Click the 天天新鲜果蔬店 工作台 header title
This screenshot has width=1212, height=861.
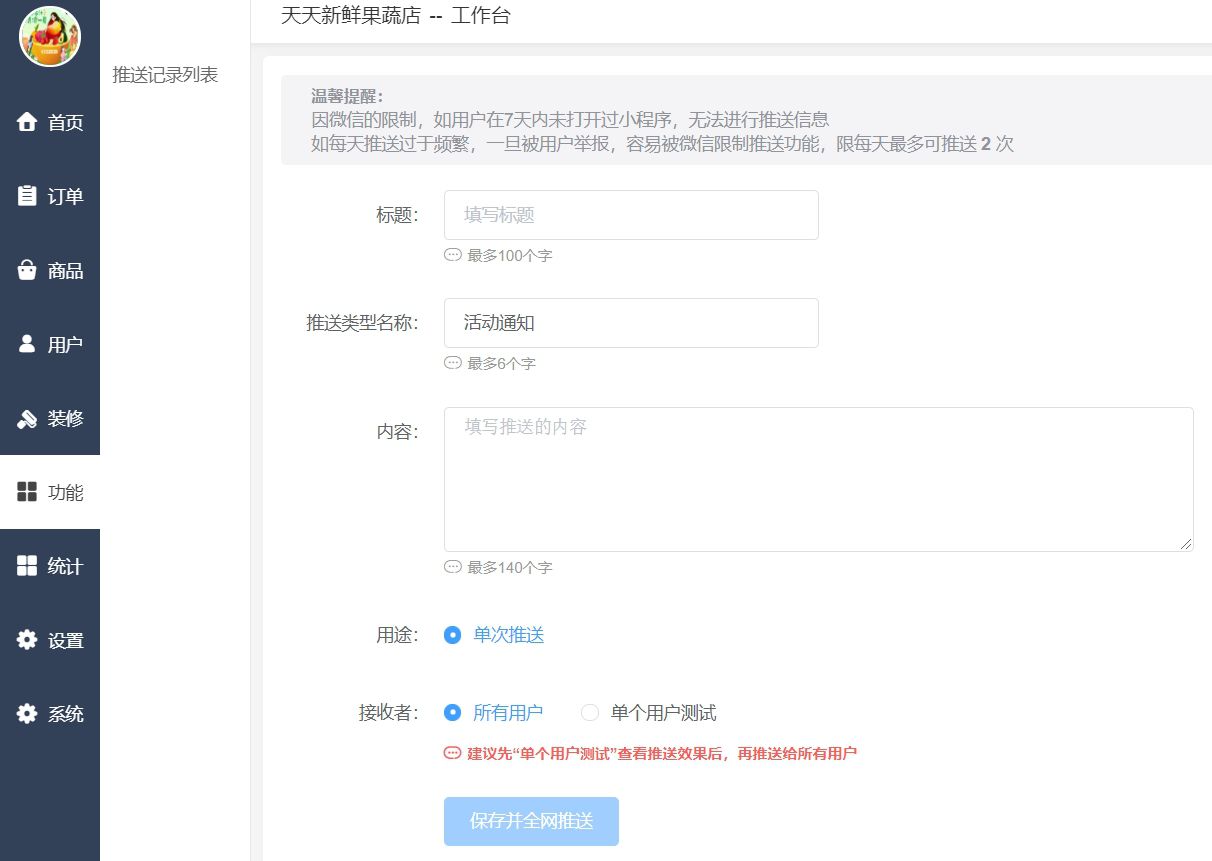pos(396,16)
